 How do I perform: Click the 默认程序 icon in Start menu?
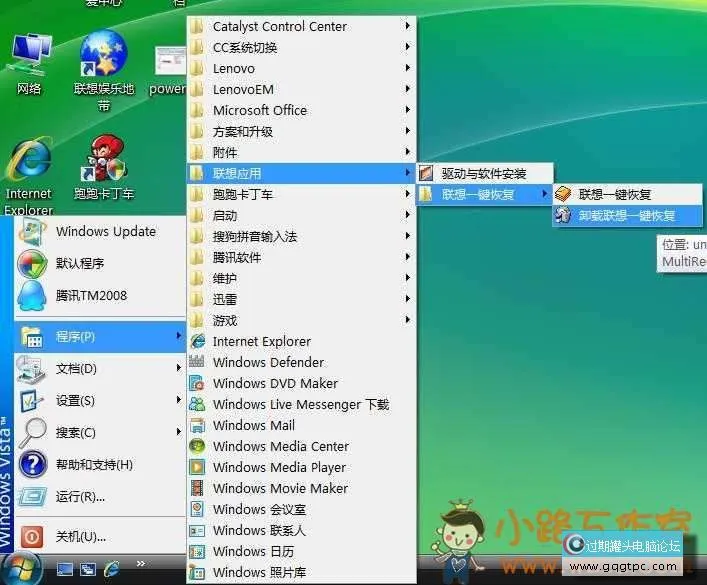[32, 263]
